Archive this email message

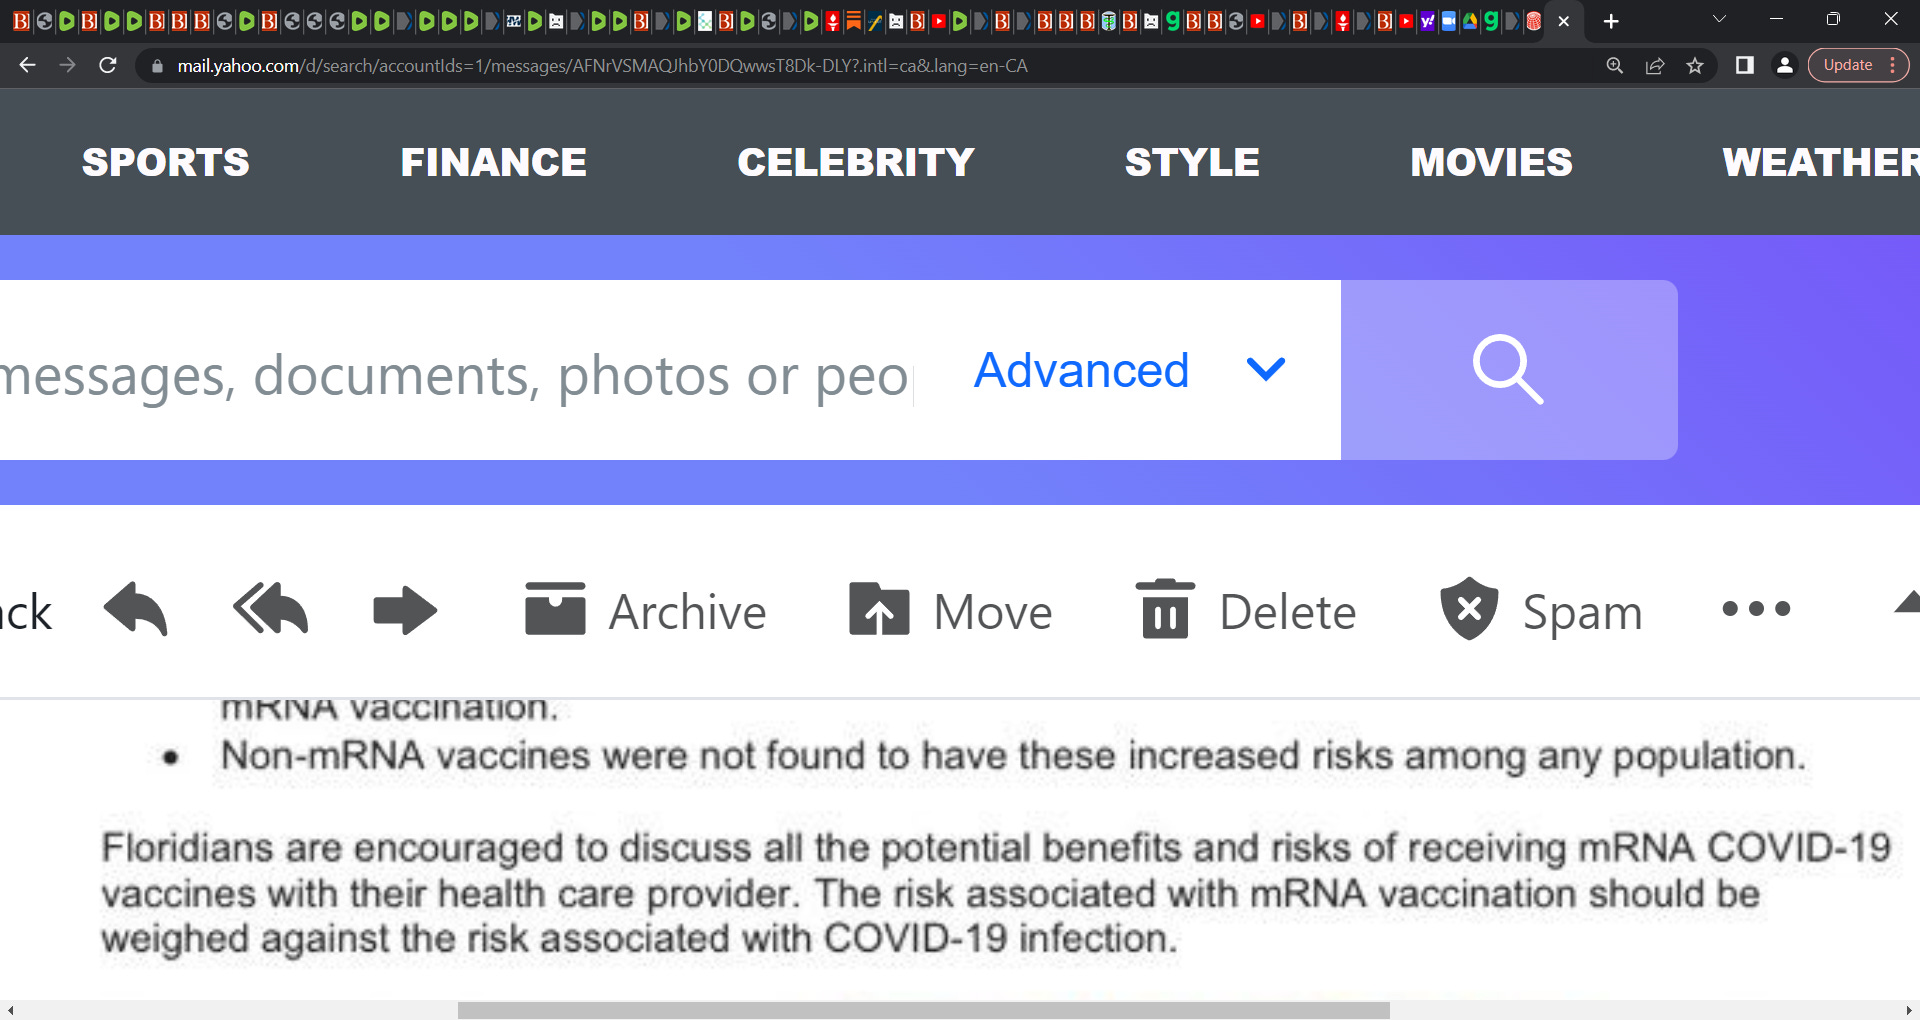coord(645,610)
